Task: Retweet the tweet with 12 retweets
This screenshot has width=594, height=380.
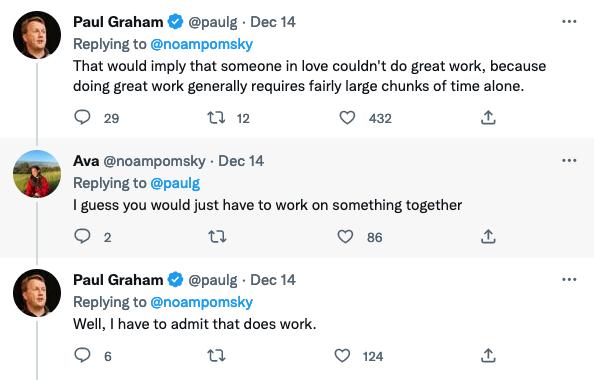Action: 216,118
